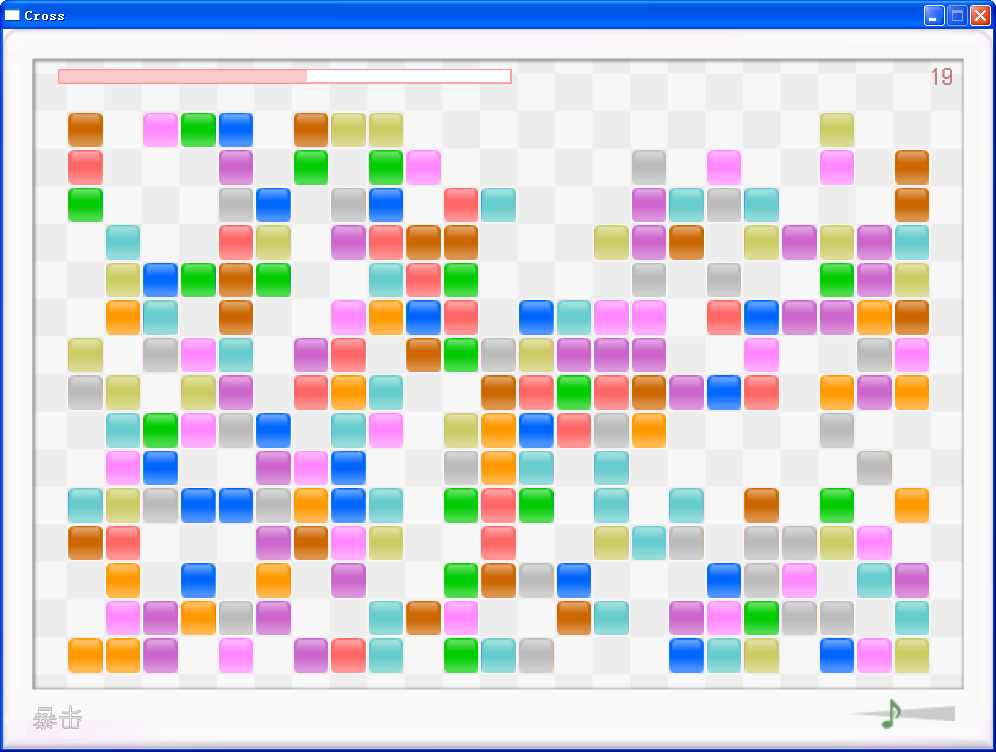The image size is (996, 752).
Task: Click the green music note icon
Action: 891,714
